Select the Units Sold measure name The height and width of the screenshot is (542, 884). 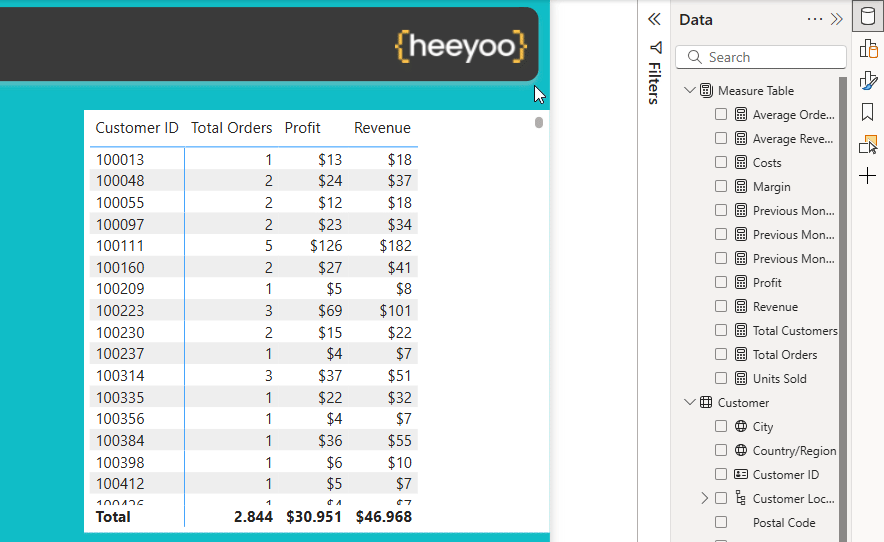[780, 378]
